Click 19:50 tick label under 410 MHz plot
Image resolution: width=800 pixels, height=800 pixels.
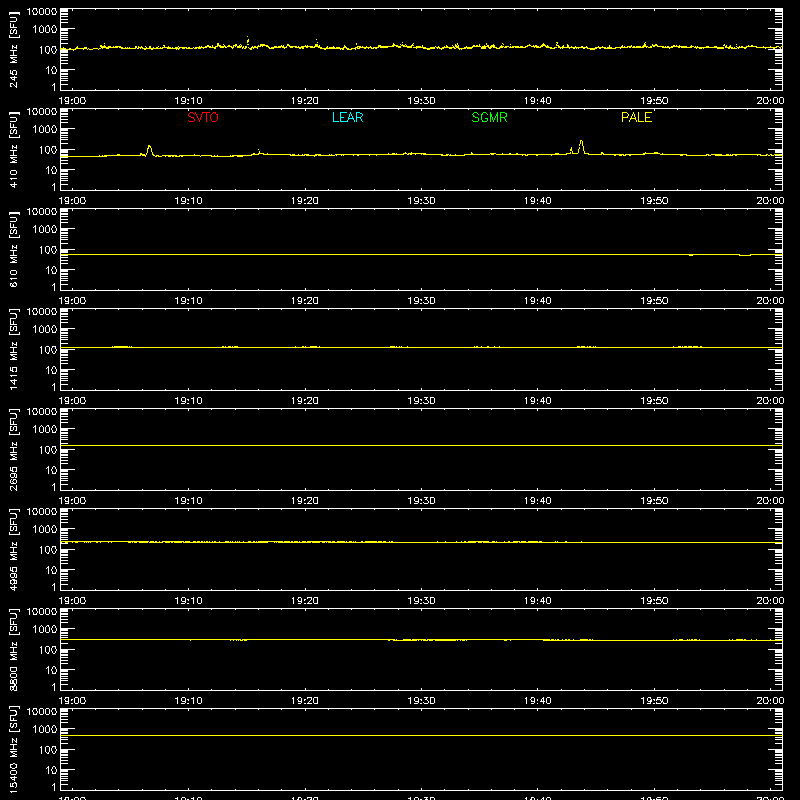(654, 201)
